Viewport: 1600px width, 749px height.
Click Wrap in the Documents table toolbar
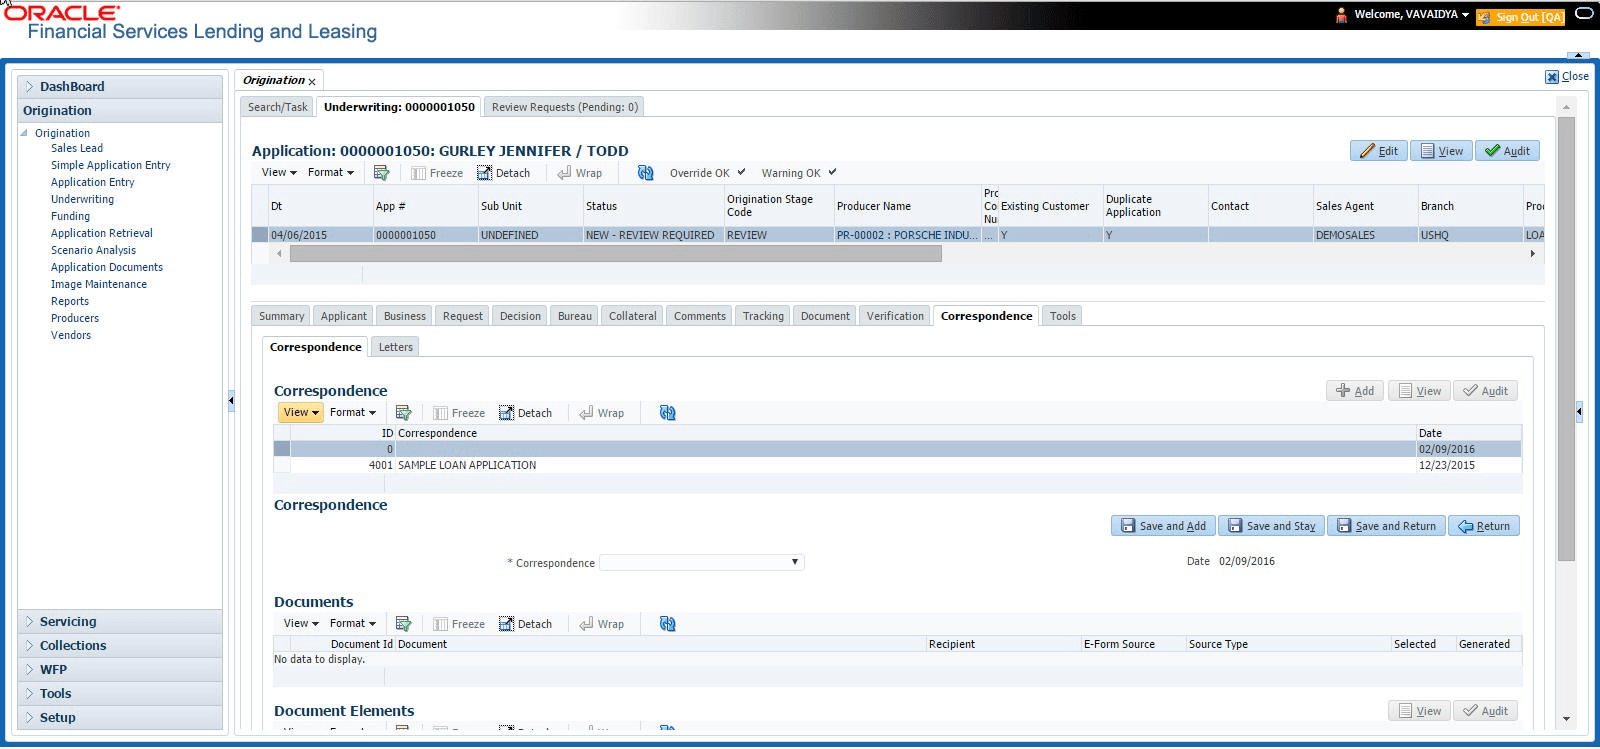(x=601, y=624)
